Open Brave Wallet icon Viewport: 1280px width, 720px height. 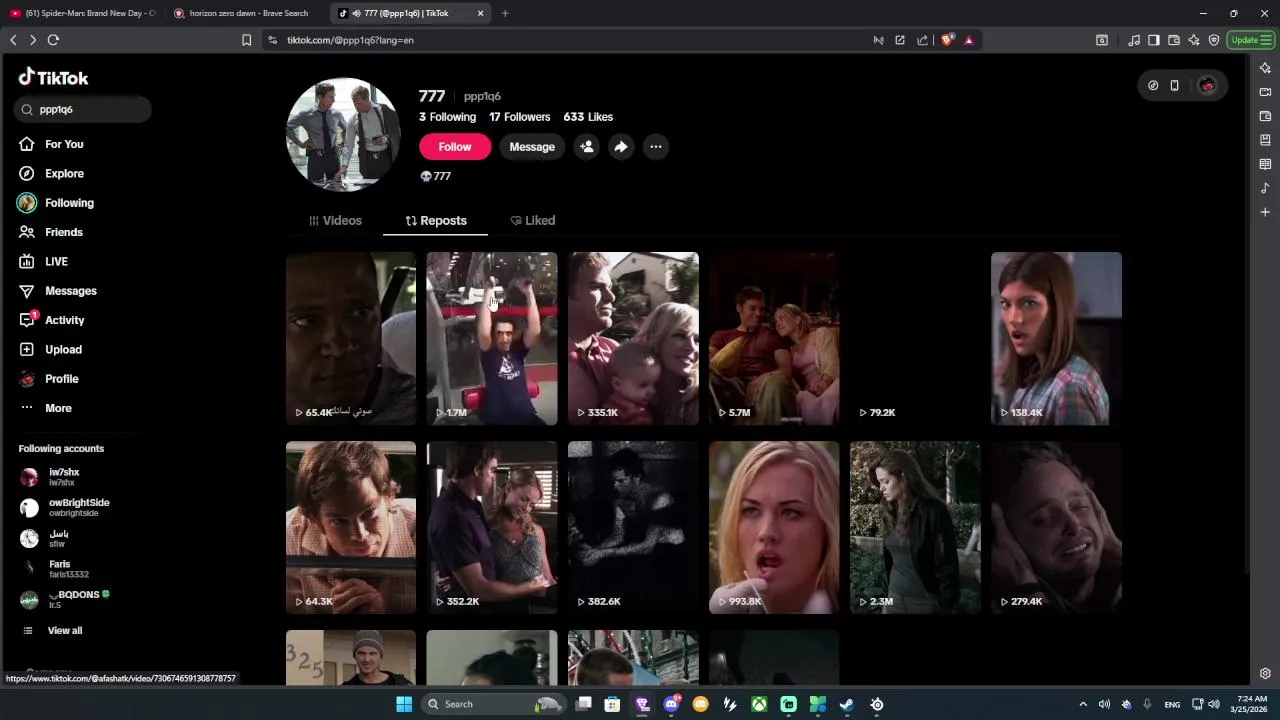1174,40
